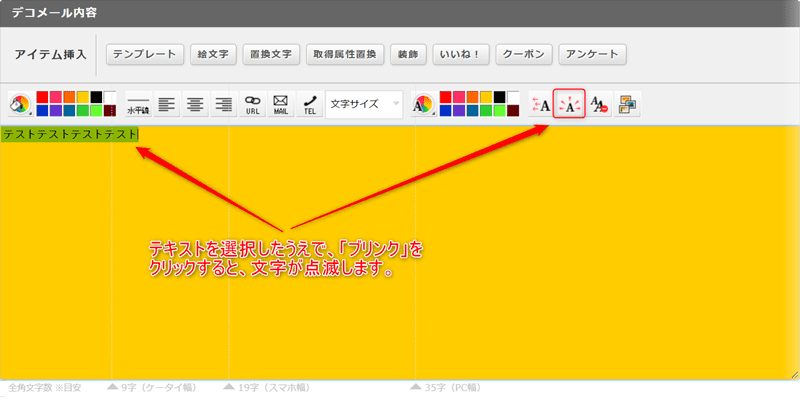Click the 置換文字 button
800x405 pixels.
[271, 54]
